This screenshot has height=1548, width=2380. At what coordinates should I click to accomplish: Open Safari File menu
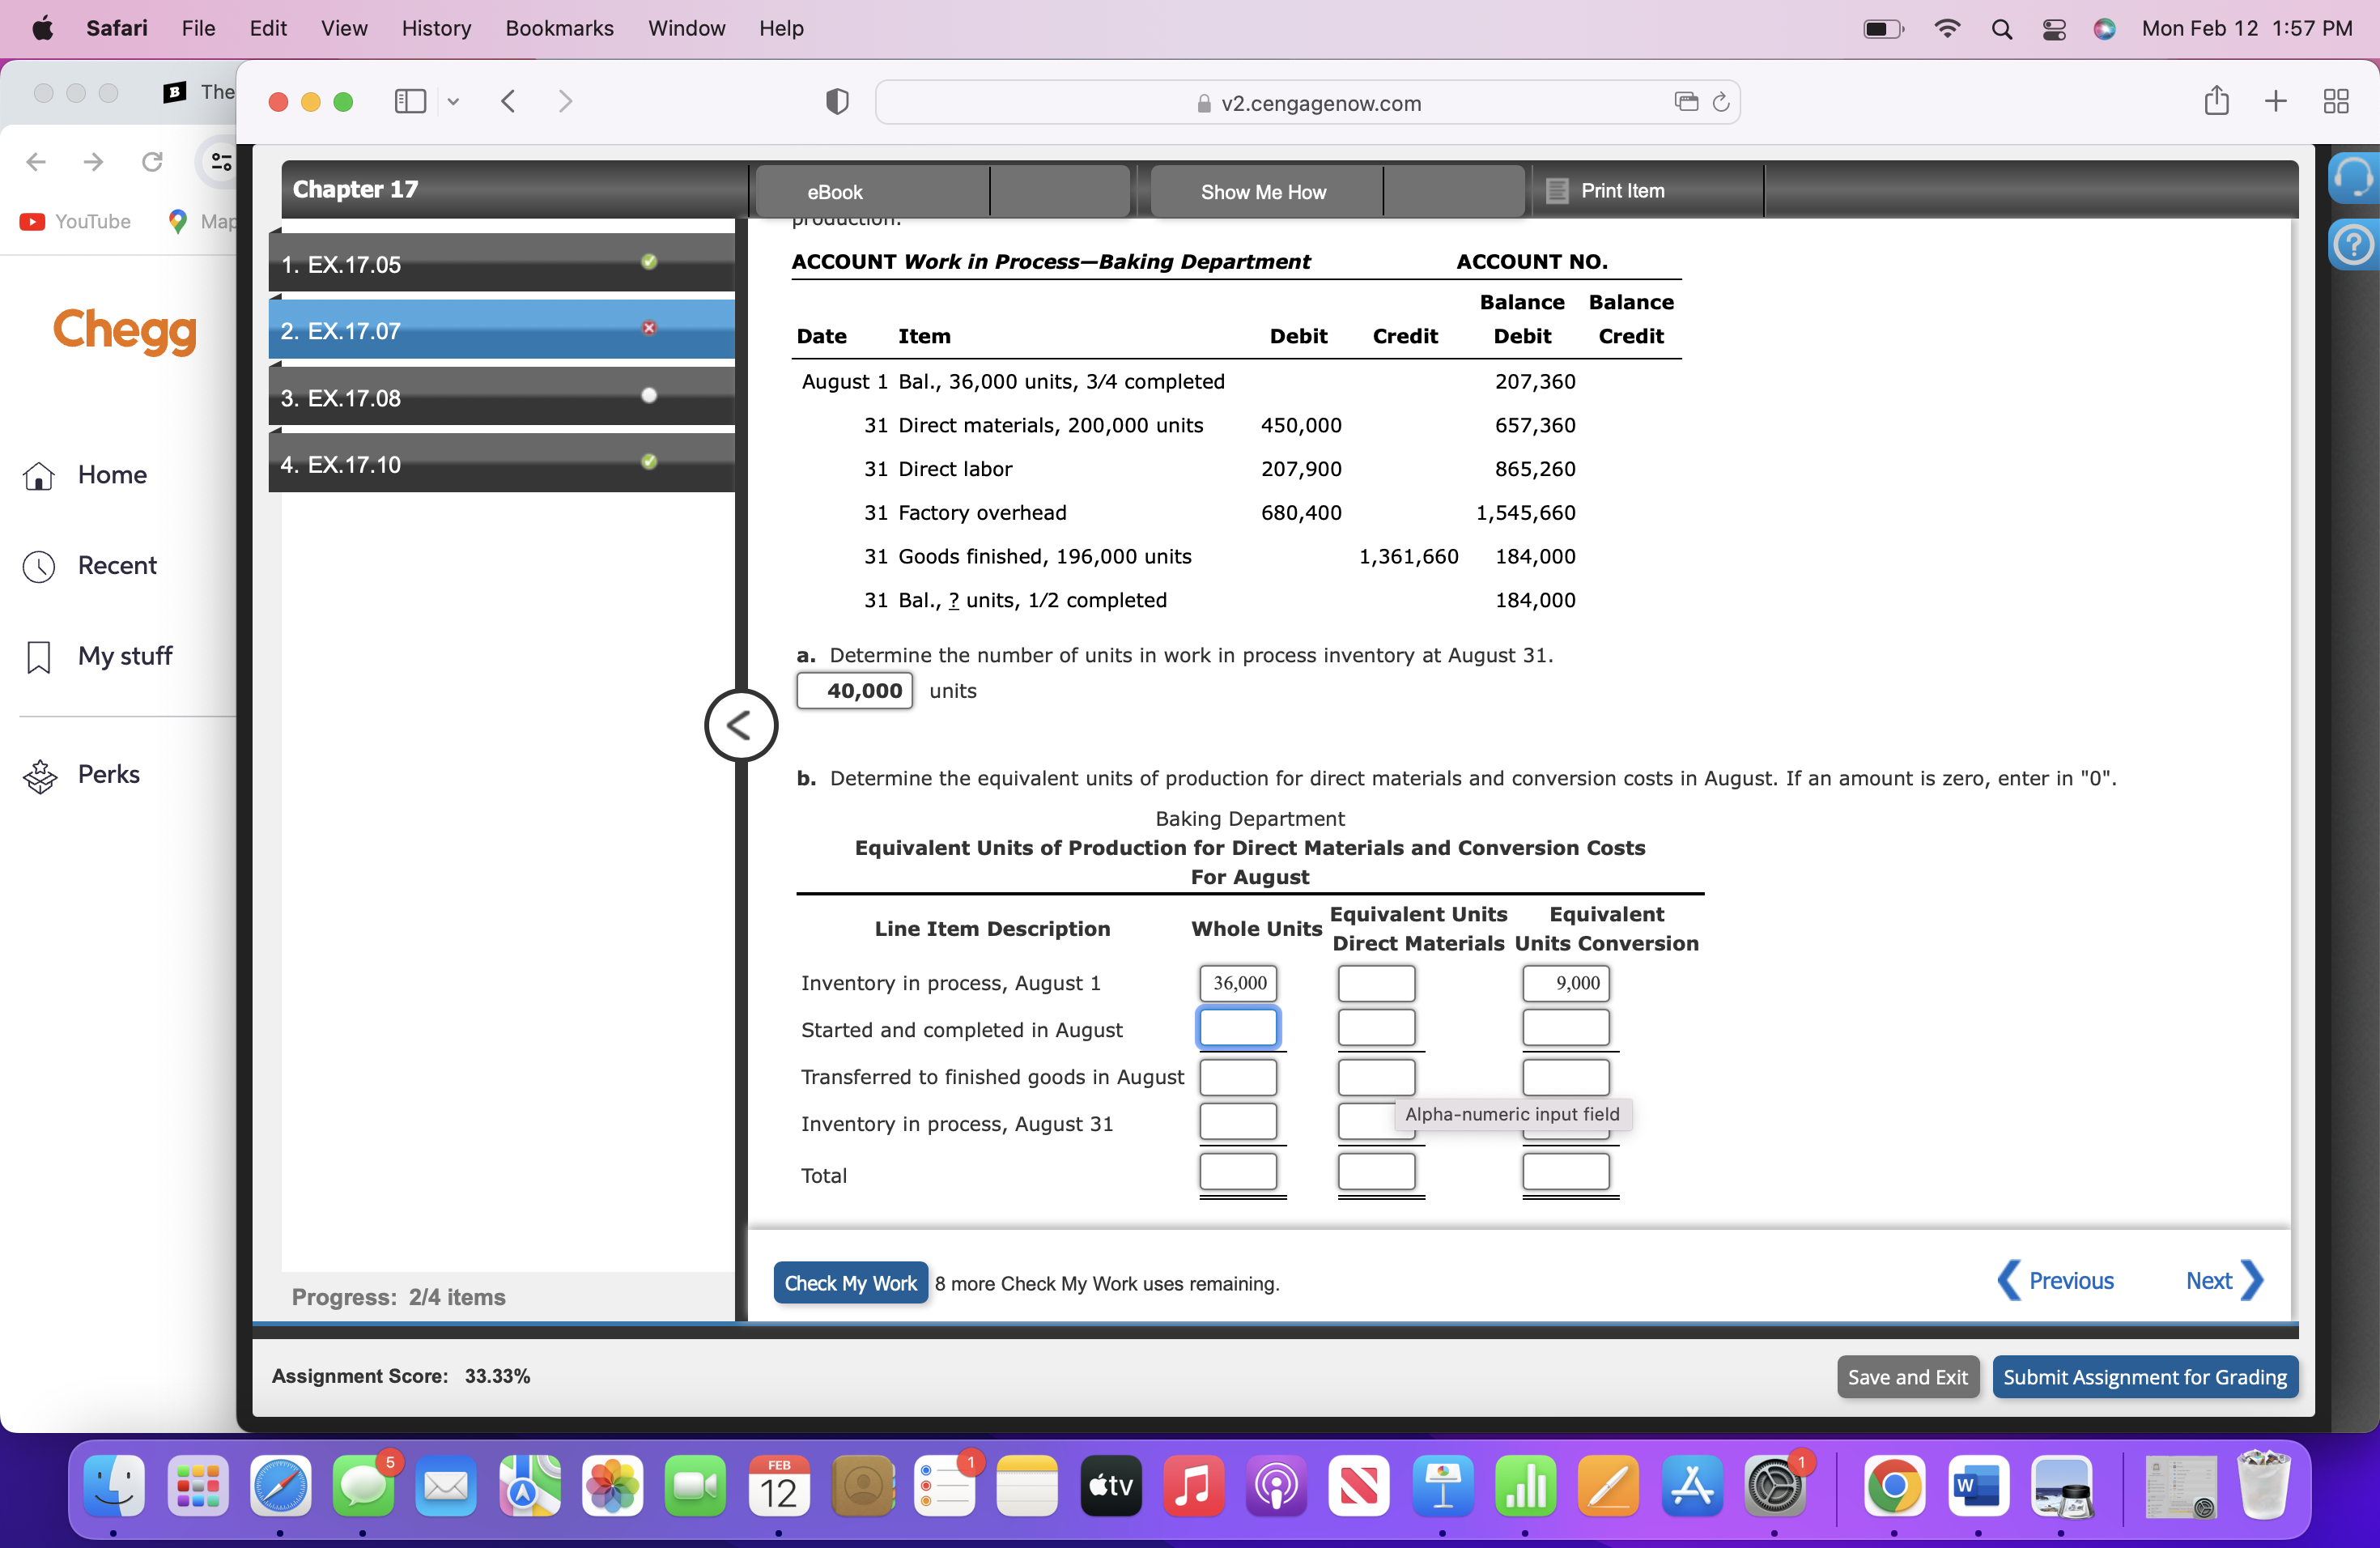click(198, 28)
